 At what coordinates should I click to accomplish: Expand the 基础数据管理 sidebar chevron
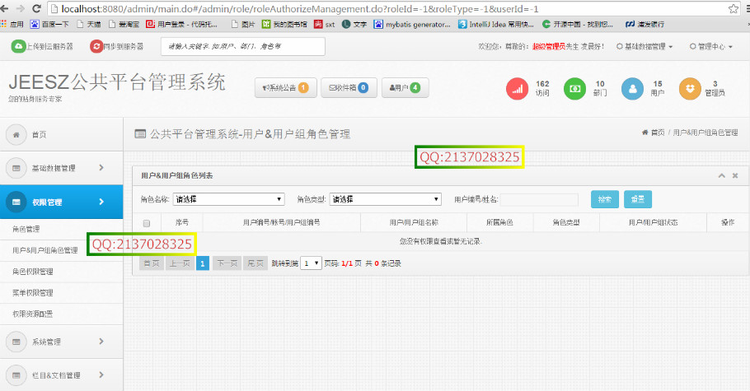pos(101,168)
